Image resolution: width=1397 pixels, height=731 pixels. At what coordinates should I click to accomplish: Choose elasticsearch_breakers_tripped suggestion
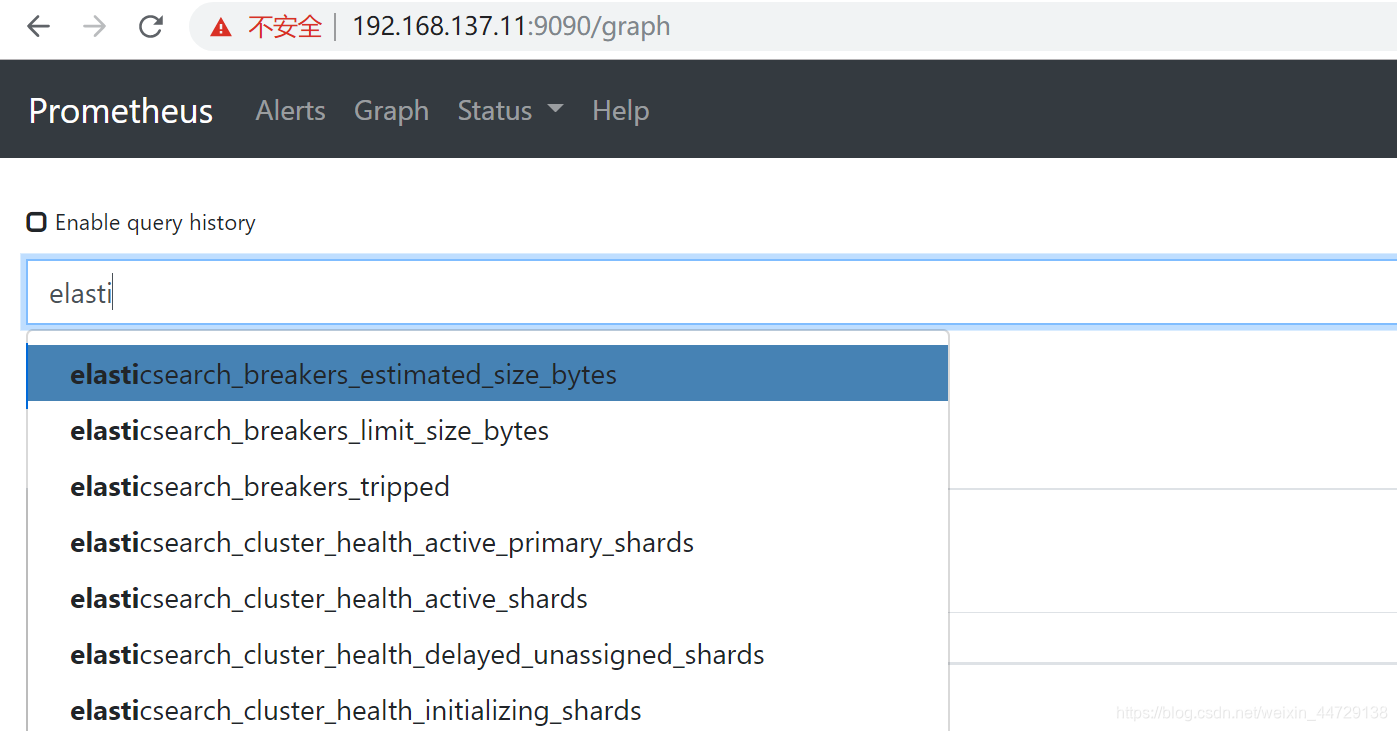point(487,486)
